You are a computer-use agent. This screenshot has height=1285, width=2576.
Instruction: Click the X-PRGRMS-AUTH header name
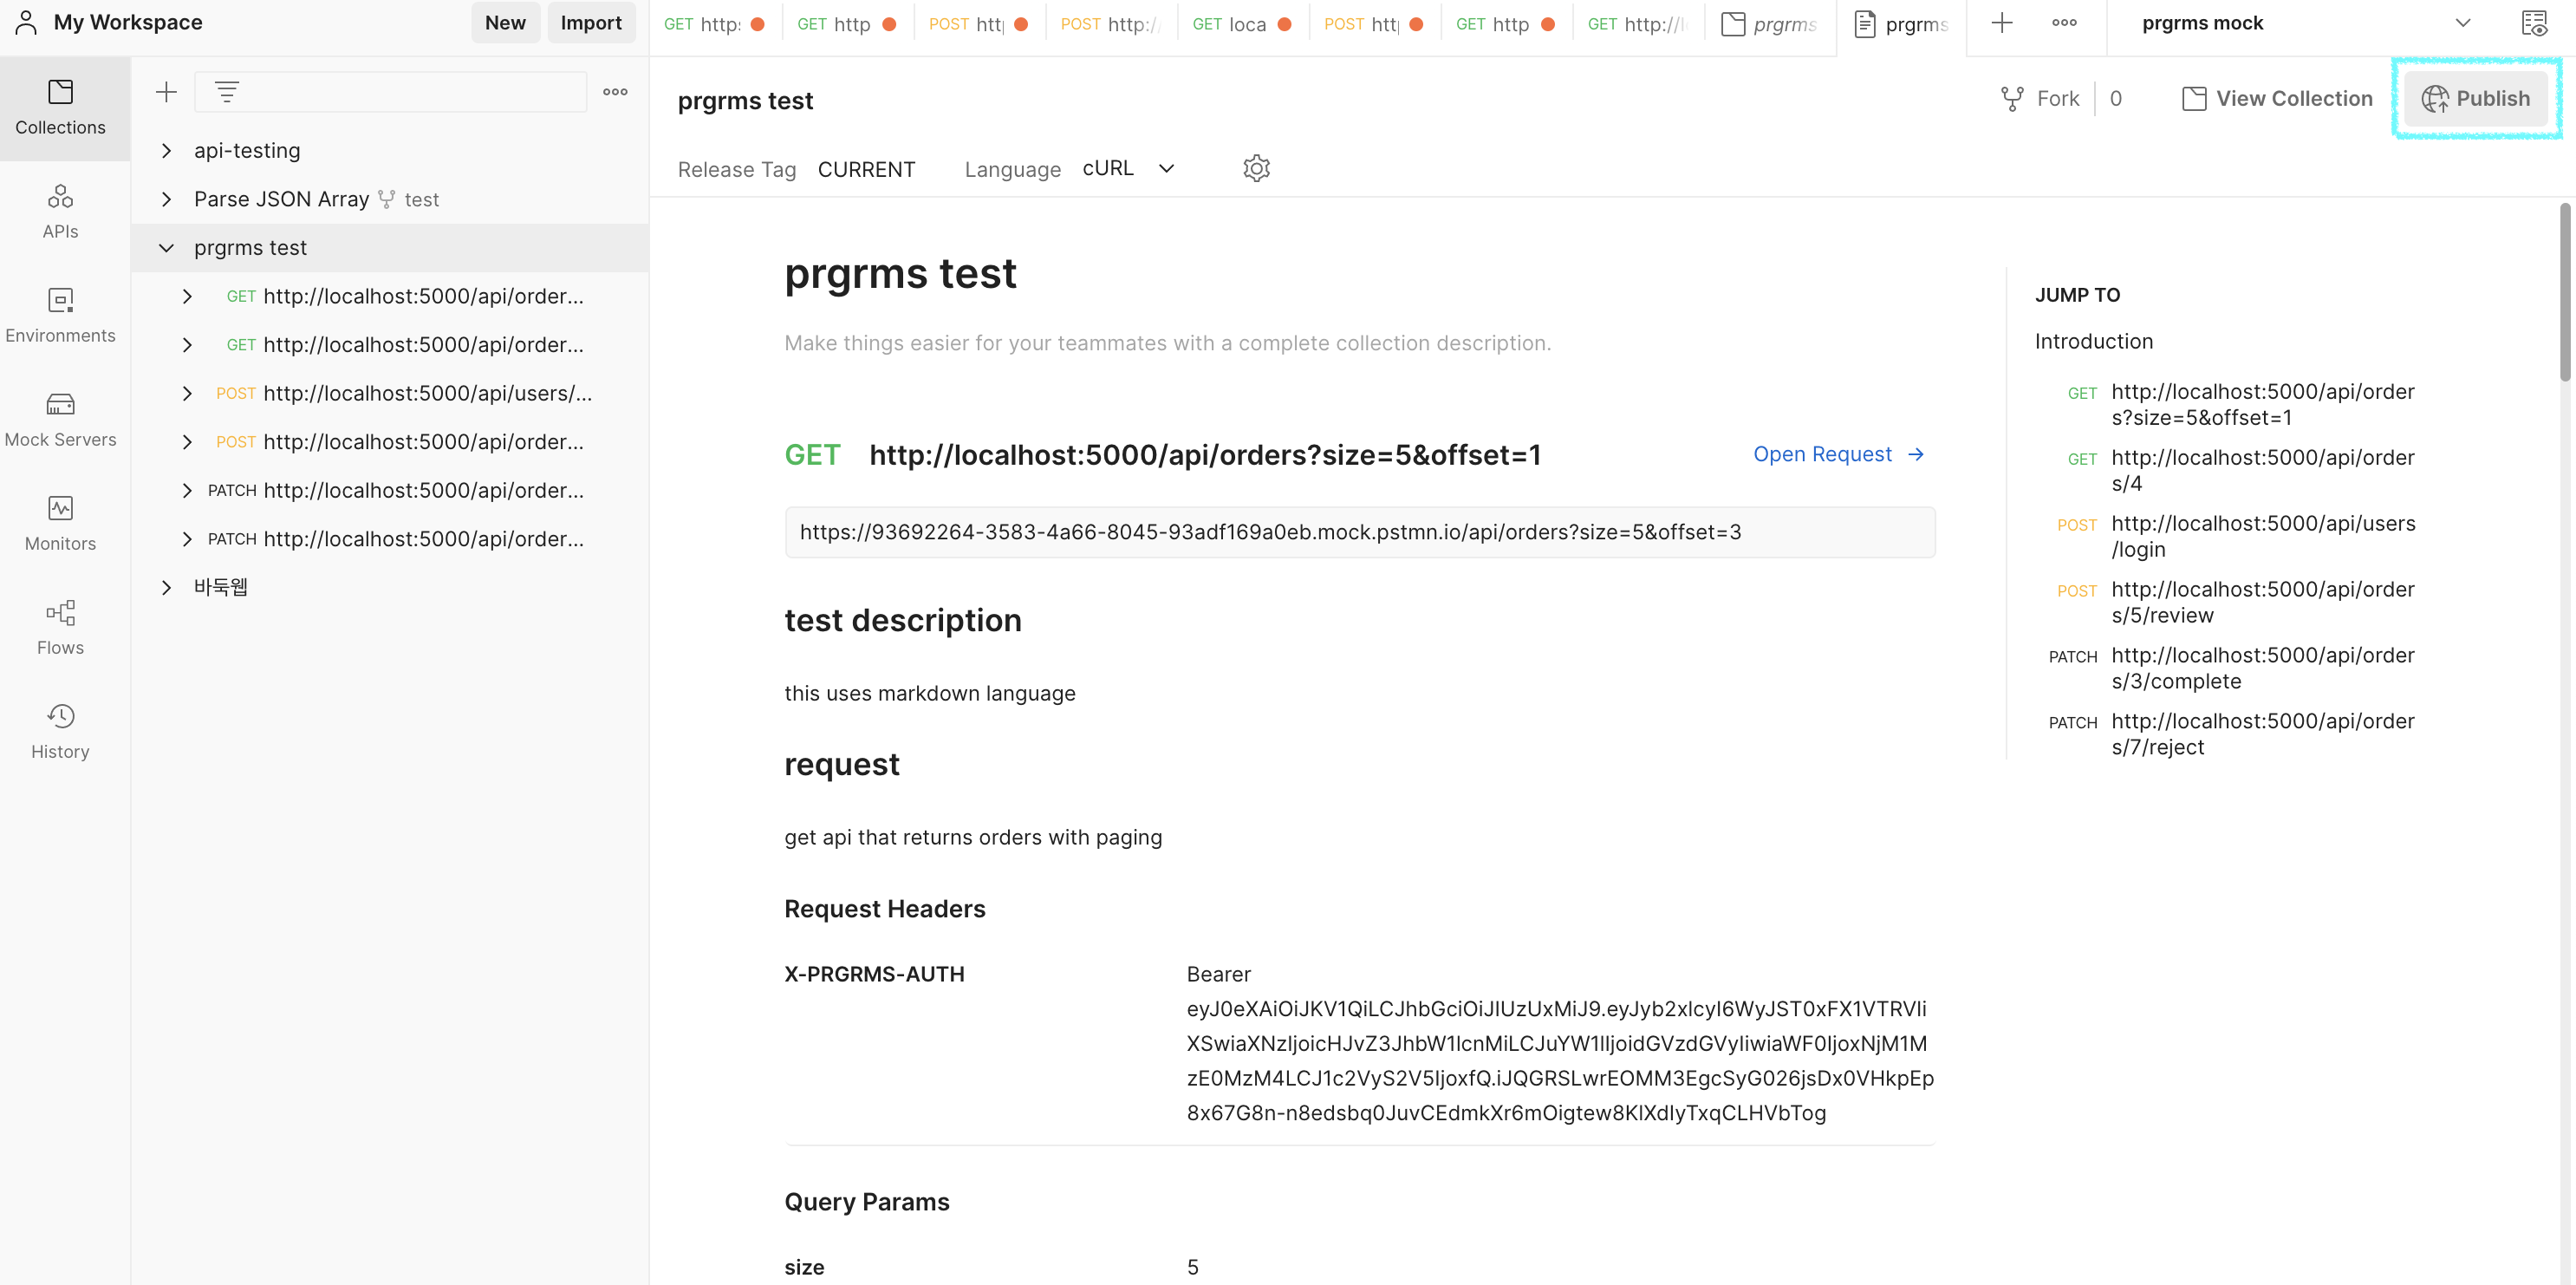pos(874,974)
